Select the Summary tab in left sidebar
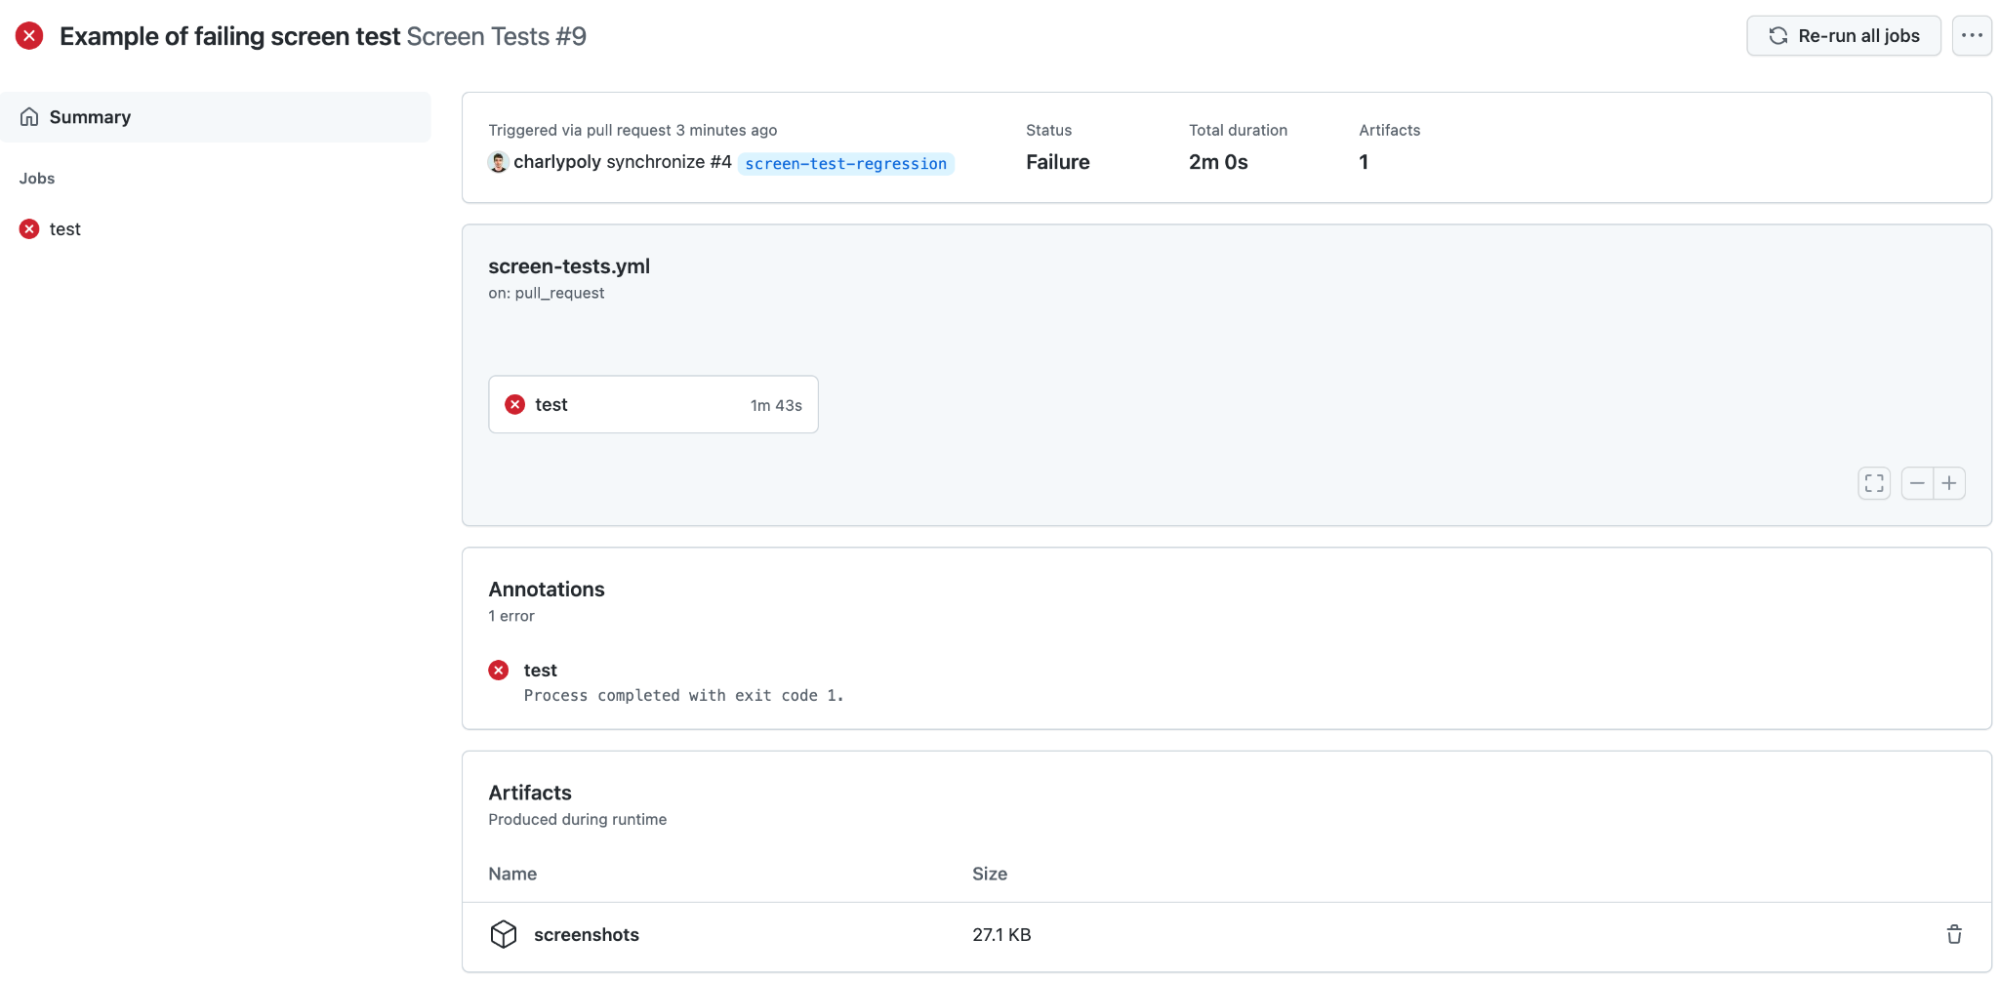 click(90, 116)
